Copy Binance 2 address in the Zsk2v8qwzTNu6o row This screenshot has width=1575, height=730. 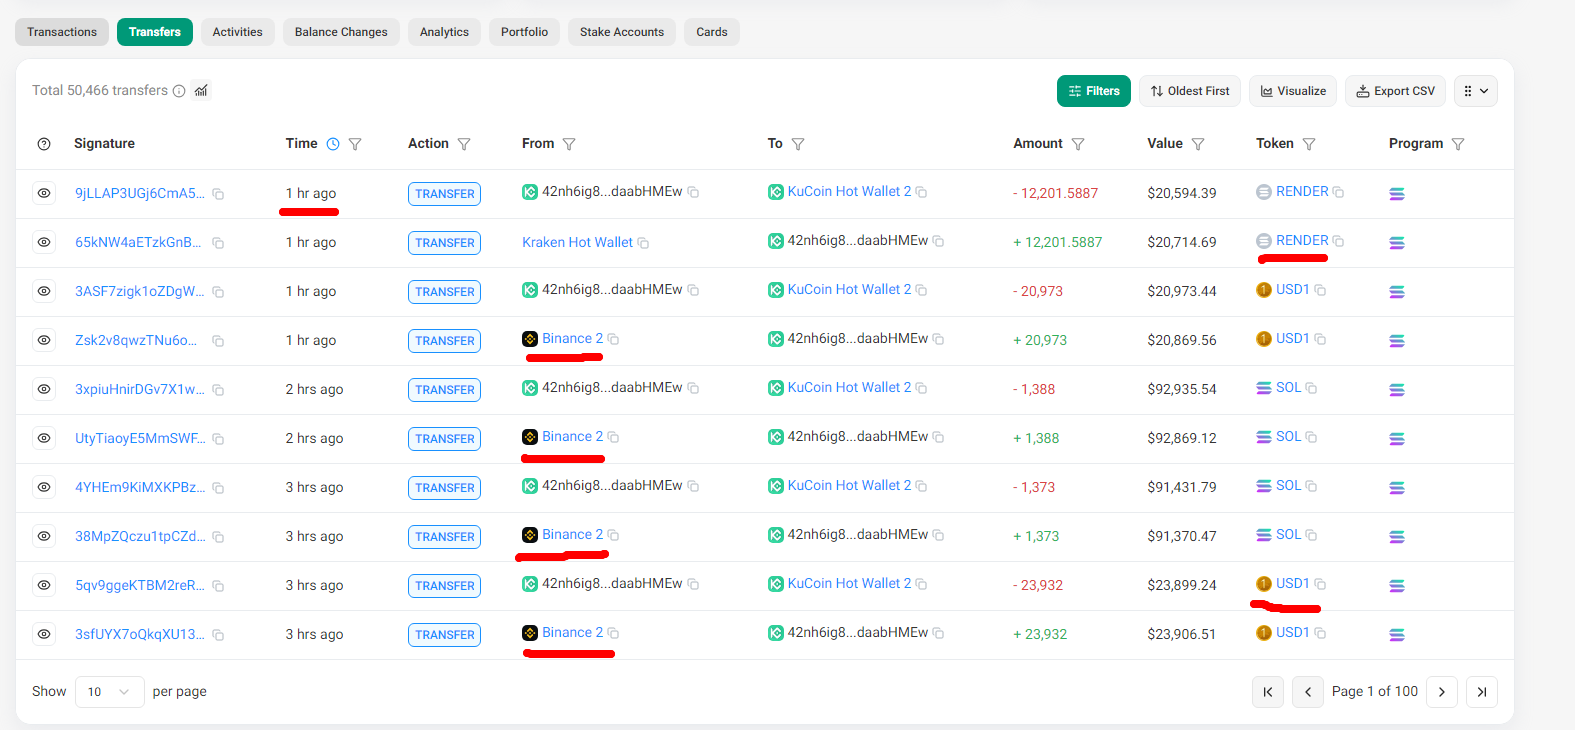point(613,339)
